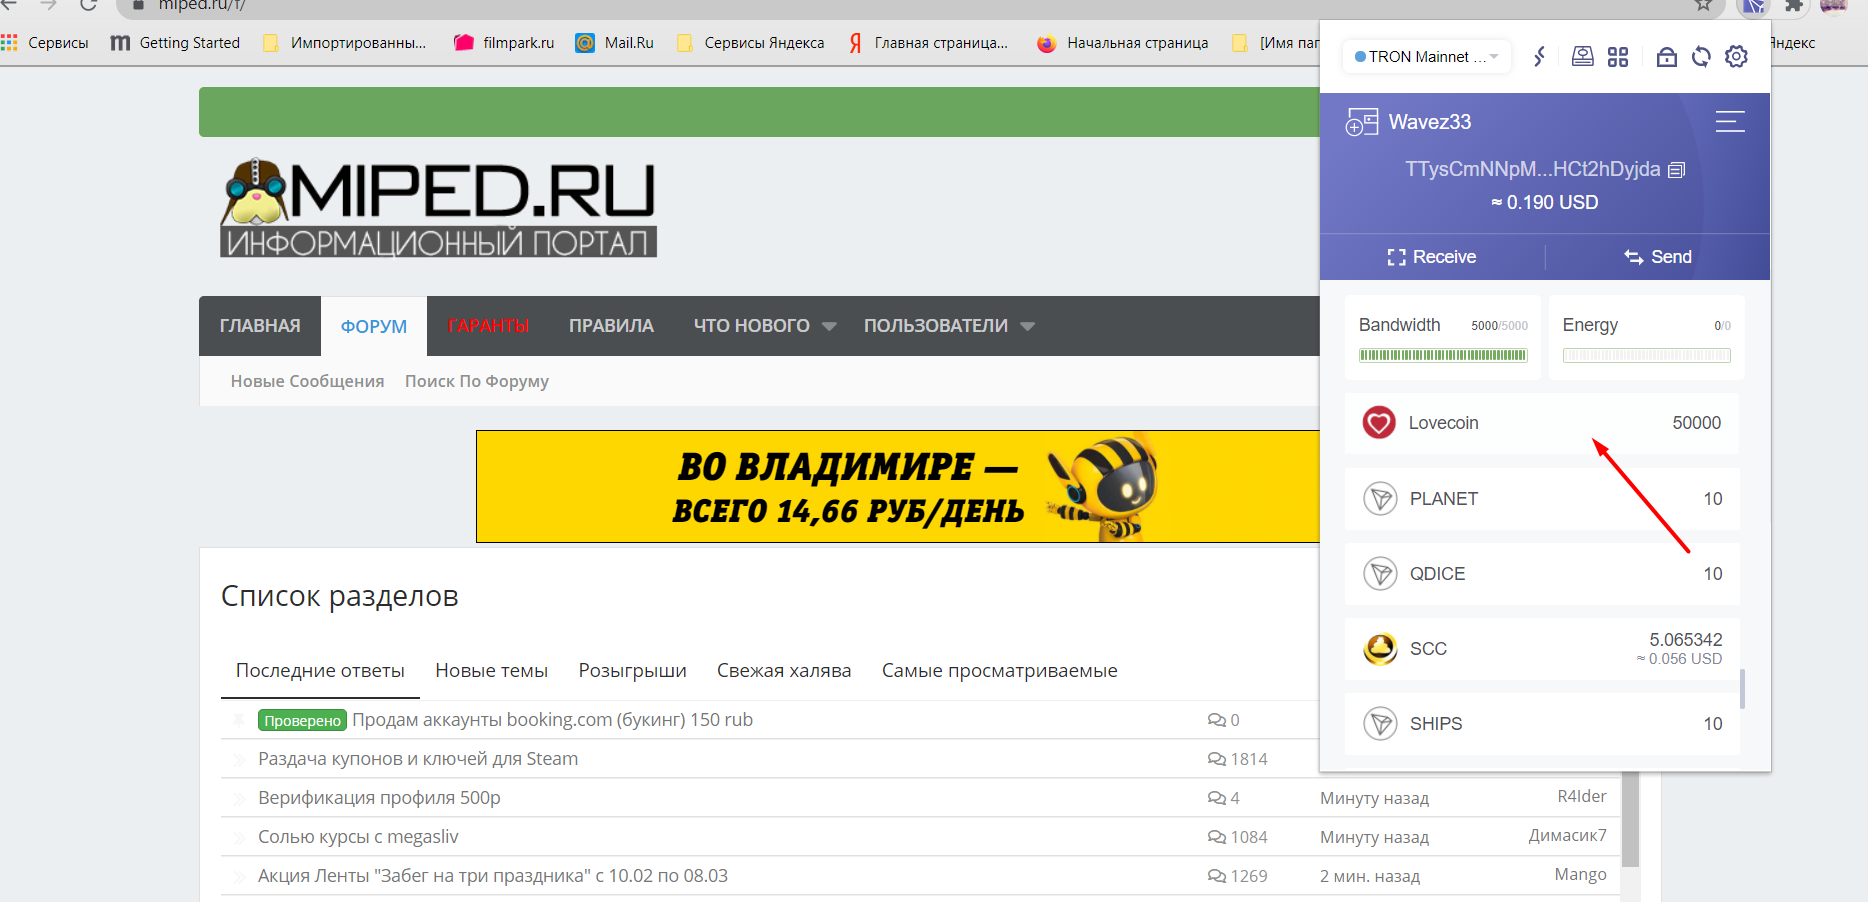Click reply count 1269

tap(1249, 876)
